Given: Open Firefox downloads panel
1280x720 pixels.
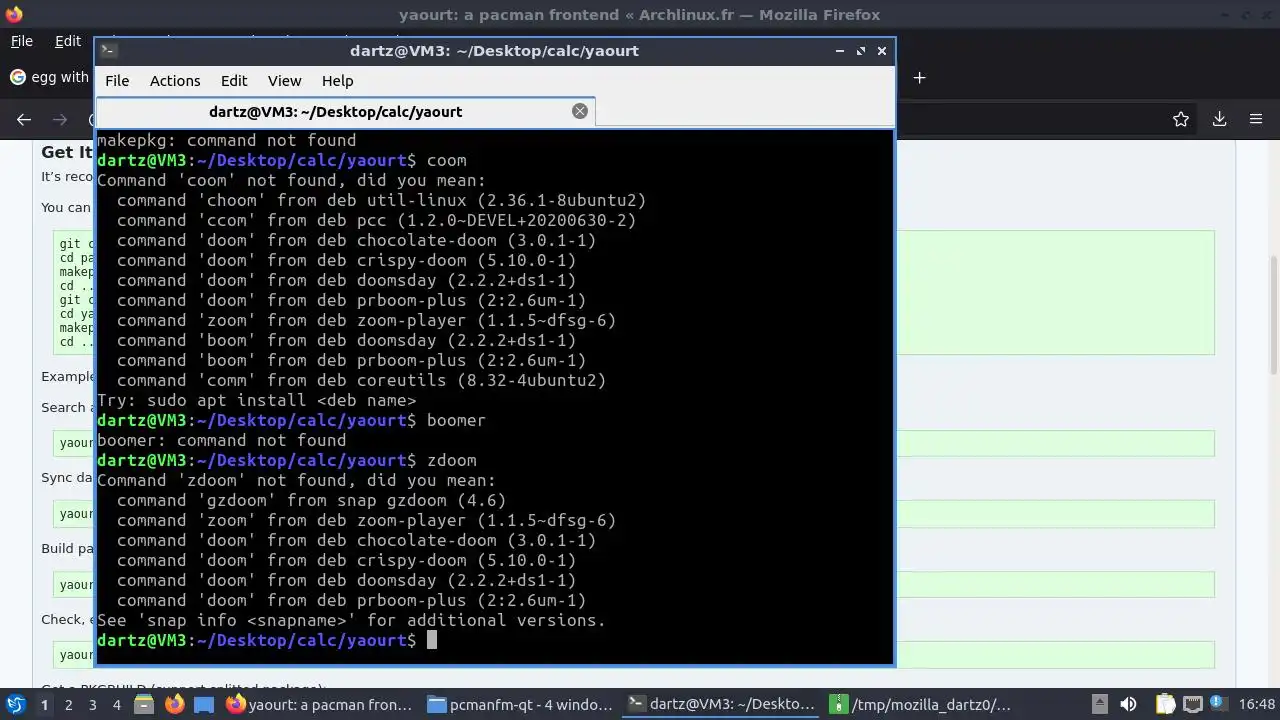Looking at the screenshot, I should (1219, 119).
